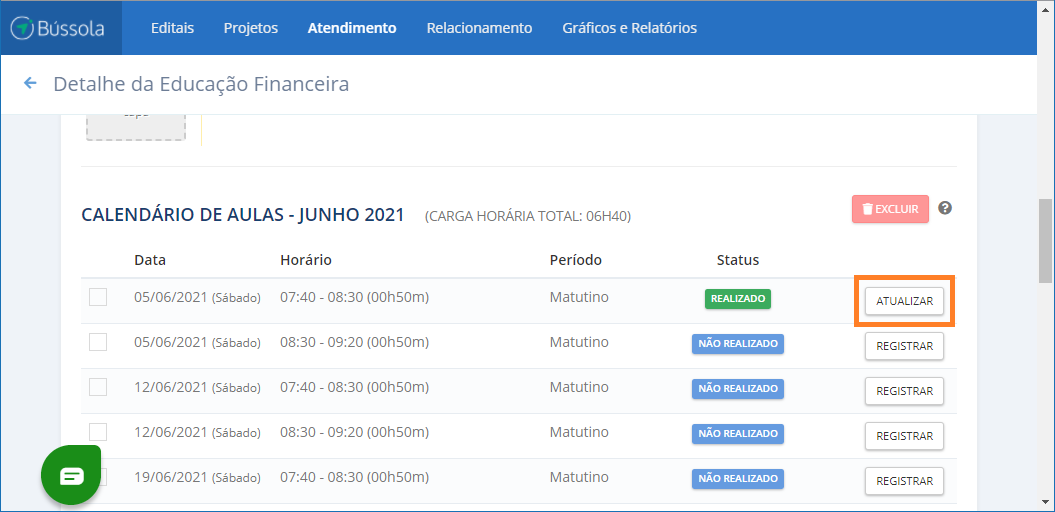Click the 19/06/2021 (Sábado) date cell
The image size is (1055, 512).
coord(197,477)
